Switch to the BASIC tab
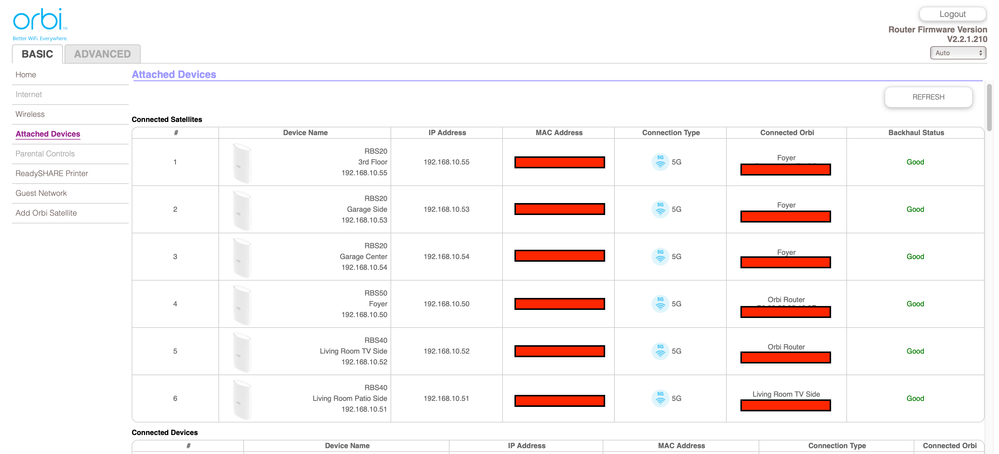Image resolution: width=999 pixels, height=454 pixels. 37,54
